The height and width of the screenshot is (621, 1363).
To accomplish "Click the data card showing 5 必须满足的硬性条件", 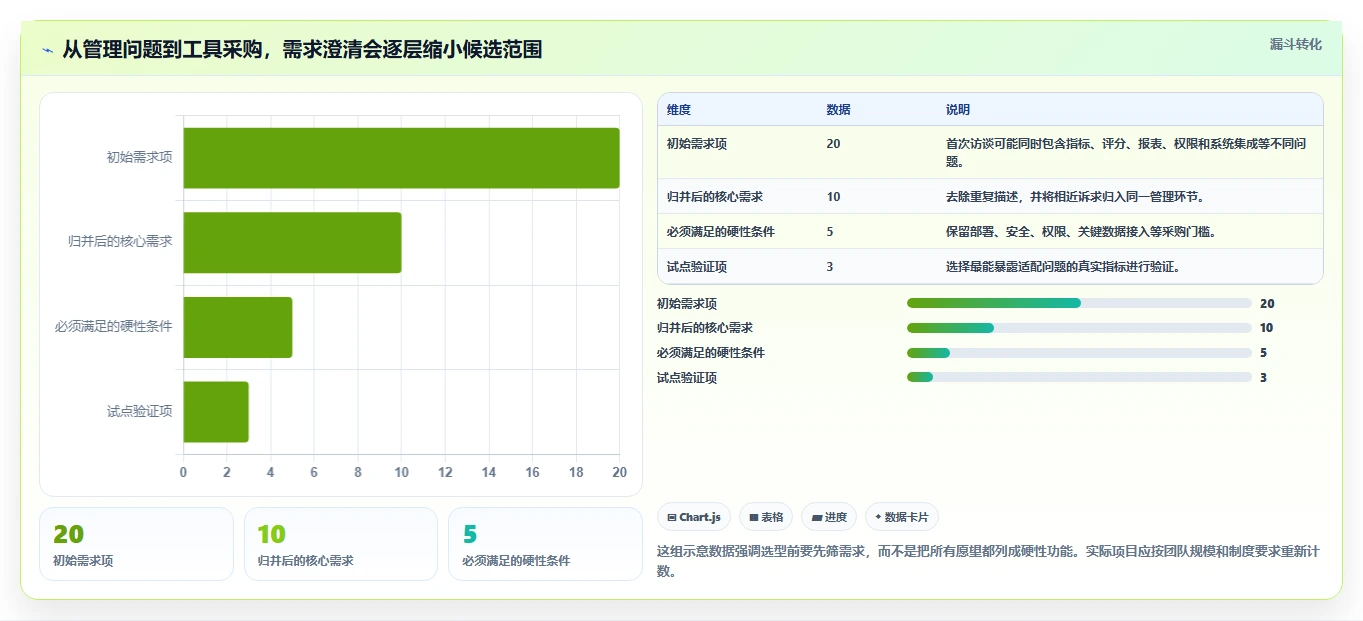I will 545,544.
